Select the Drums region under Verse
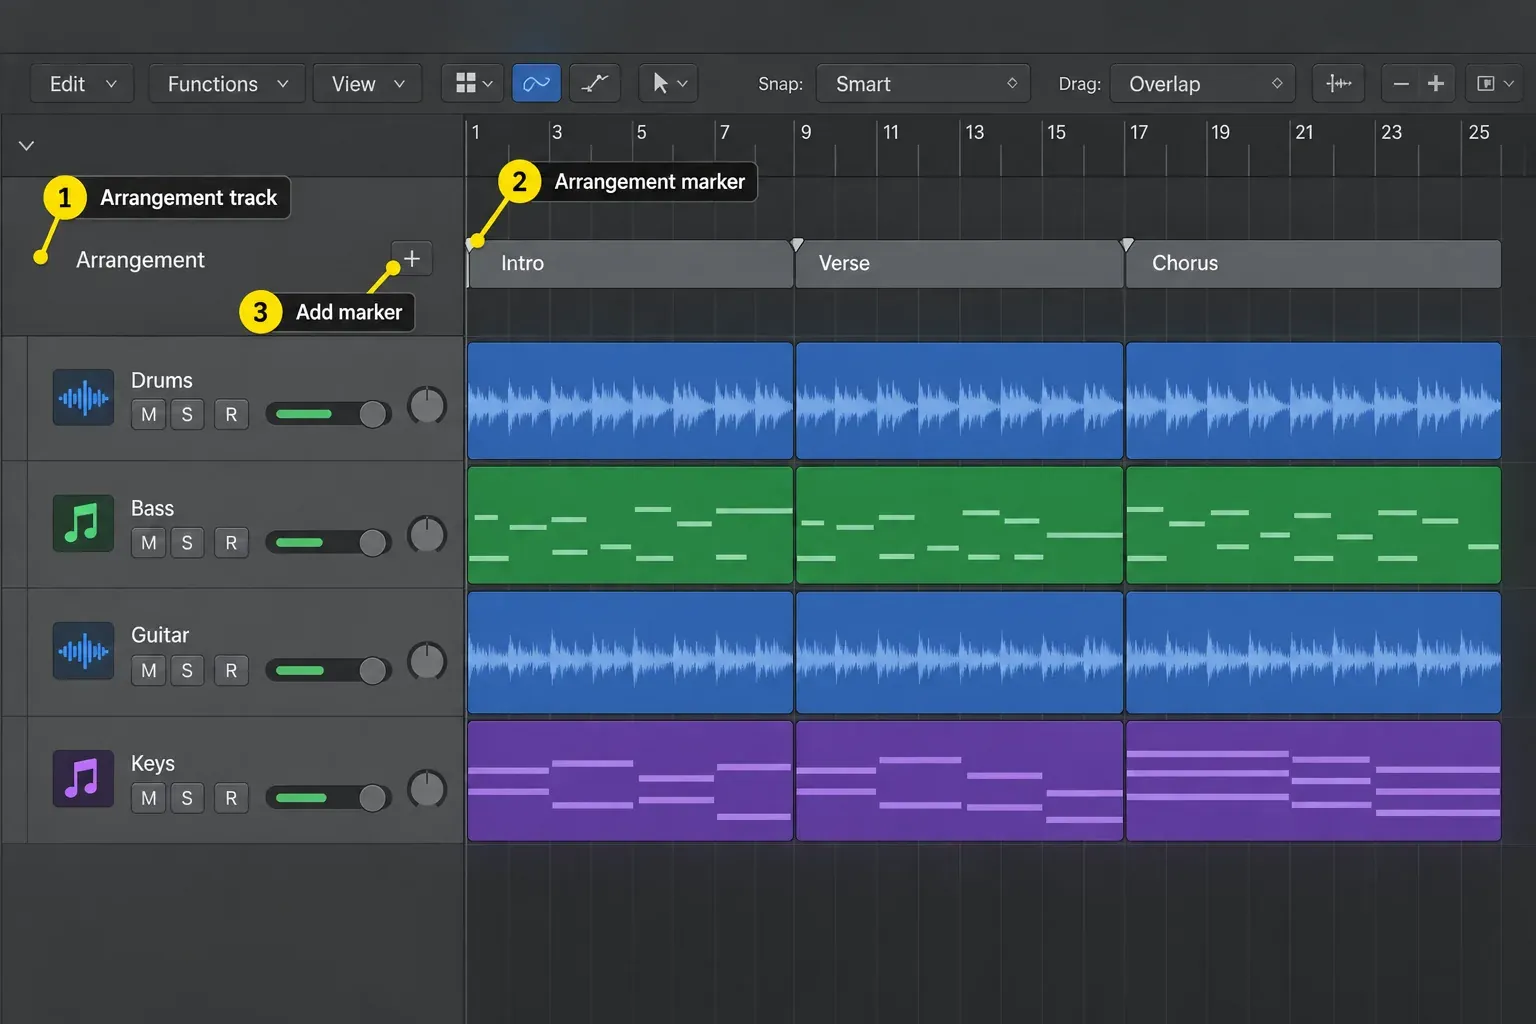This screenshot has width=1536, height=1024. tap(959, 401)
